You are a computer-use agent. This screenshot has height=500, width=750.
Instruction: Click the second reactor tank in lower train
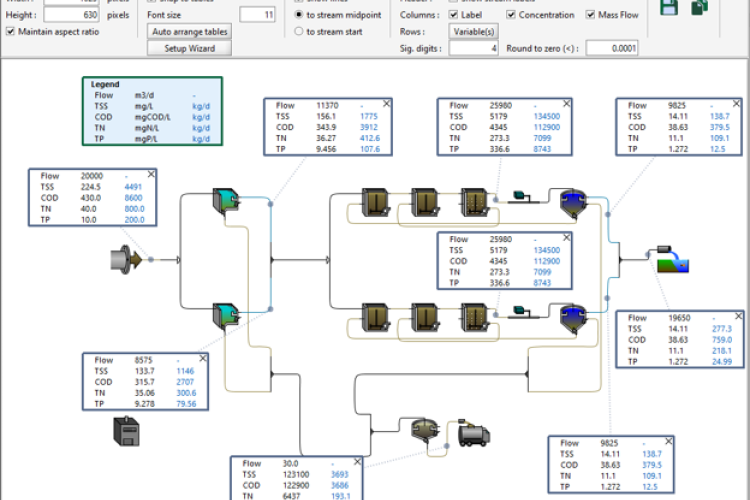425,317
